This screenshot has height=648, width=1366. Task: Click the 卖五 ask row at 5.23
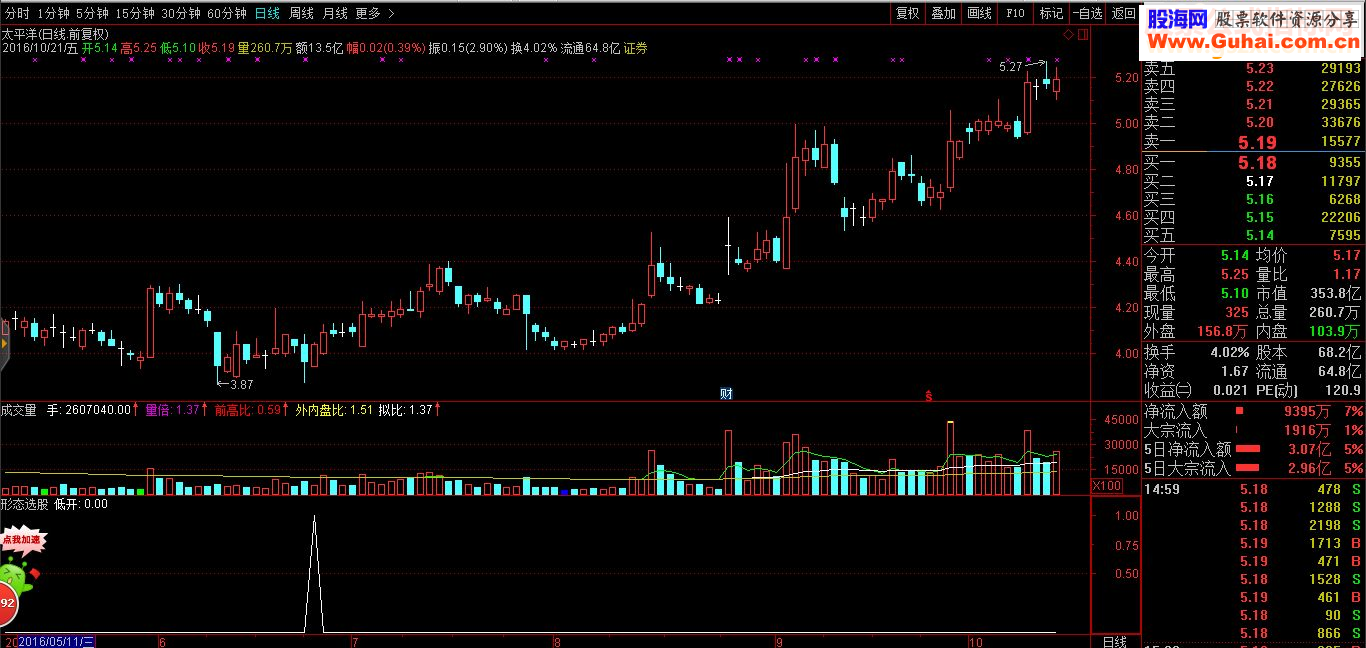coord(1253,68)
